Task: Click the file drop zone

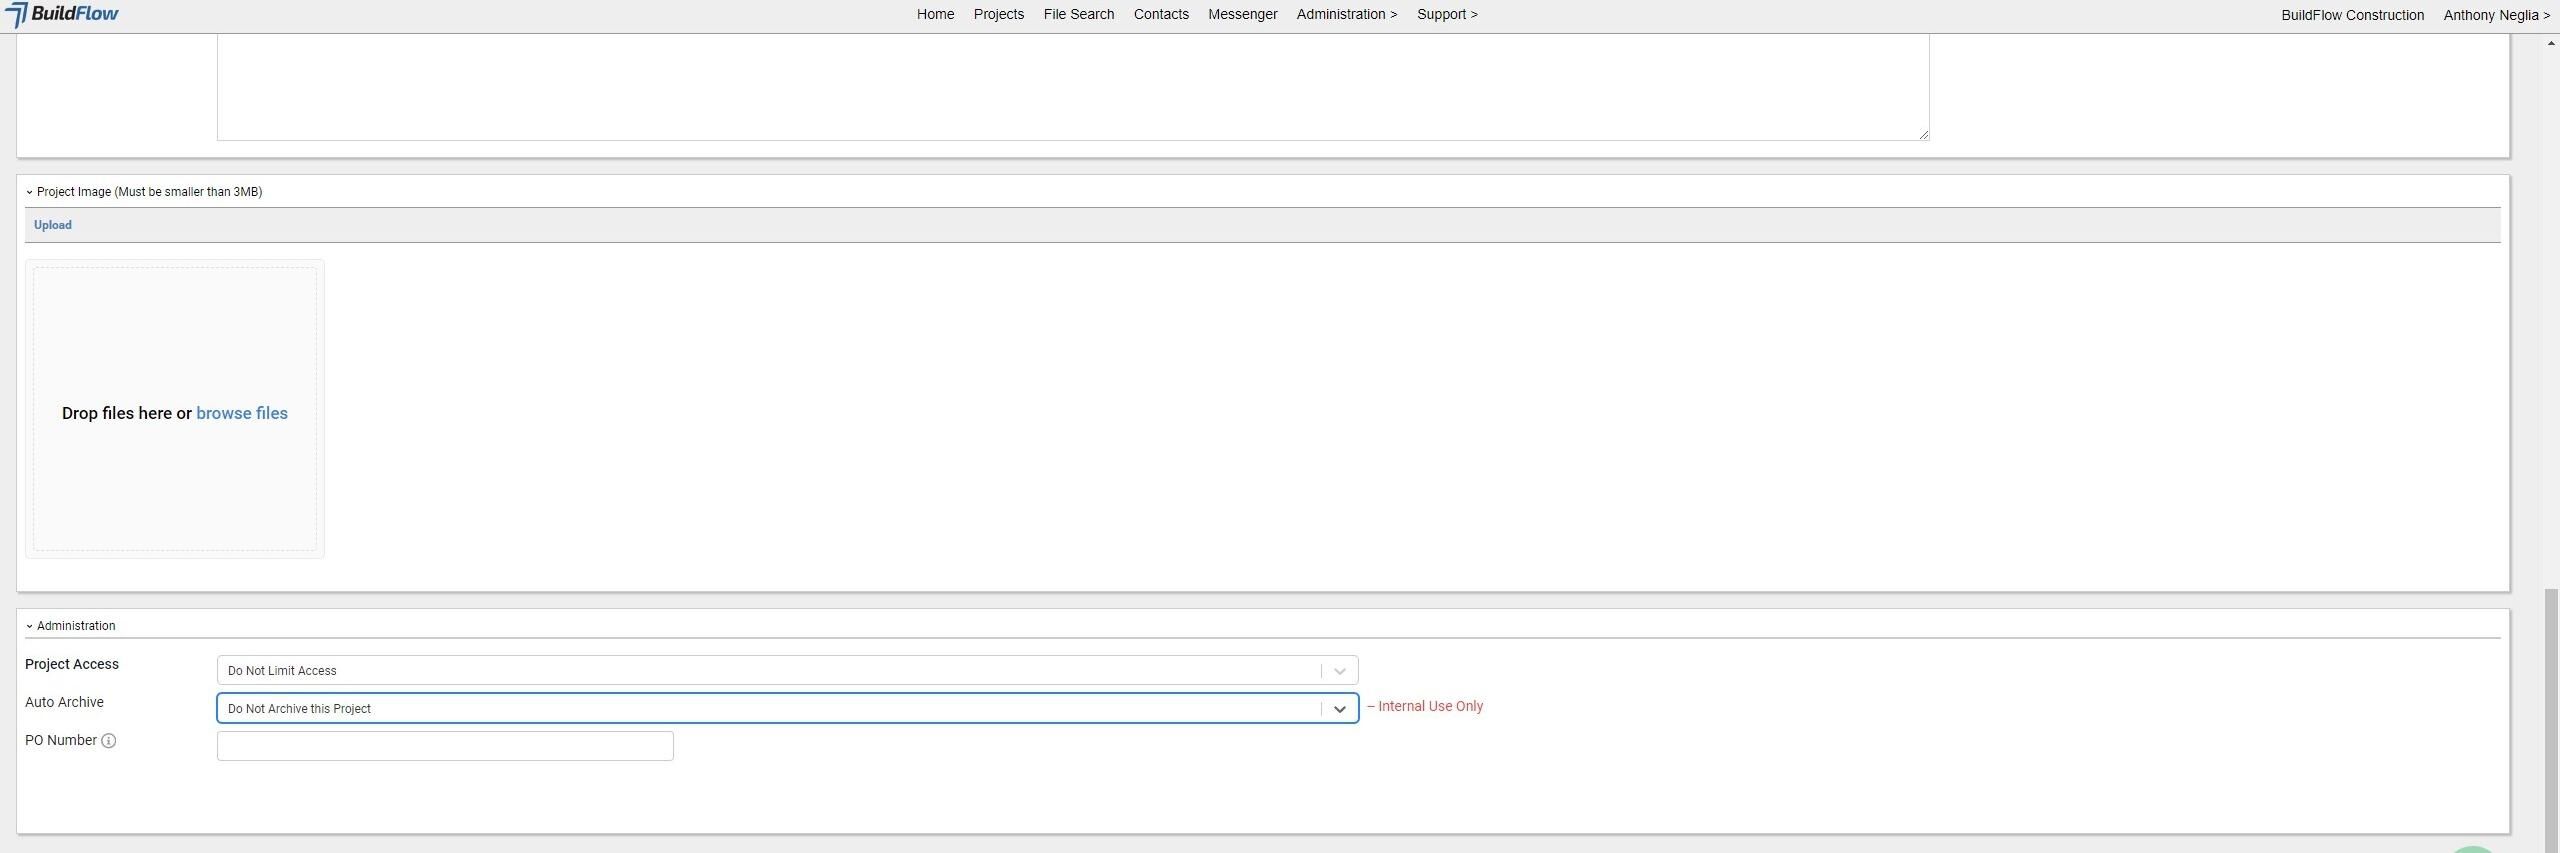Action: (175, 409)
